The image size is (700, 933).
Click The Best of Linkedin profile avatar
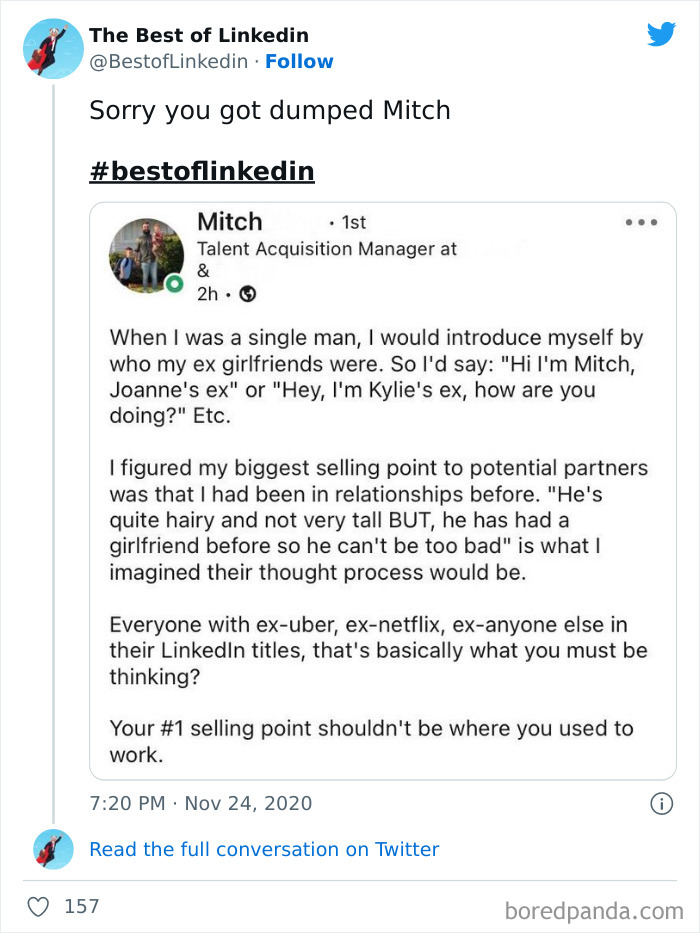pyautogui.click(x=52, y=48)
